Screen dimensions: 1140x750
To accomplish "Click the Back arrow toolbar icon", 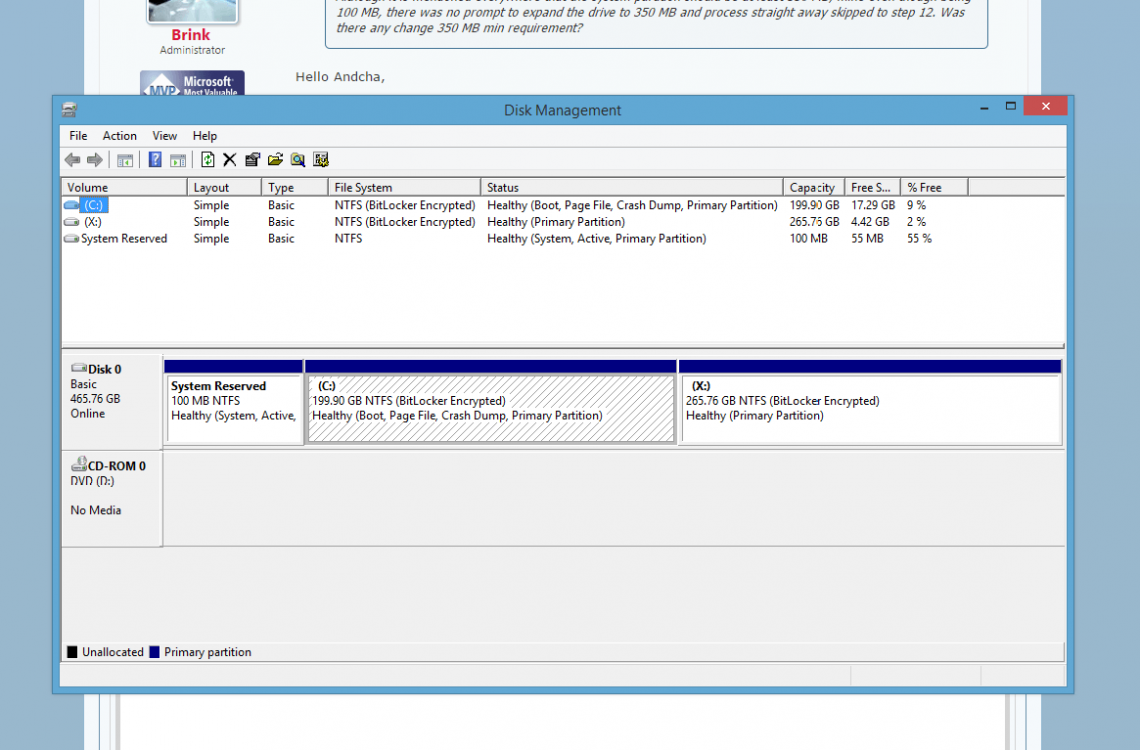I will [72, 160].
